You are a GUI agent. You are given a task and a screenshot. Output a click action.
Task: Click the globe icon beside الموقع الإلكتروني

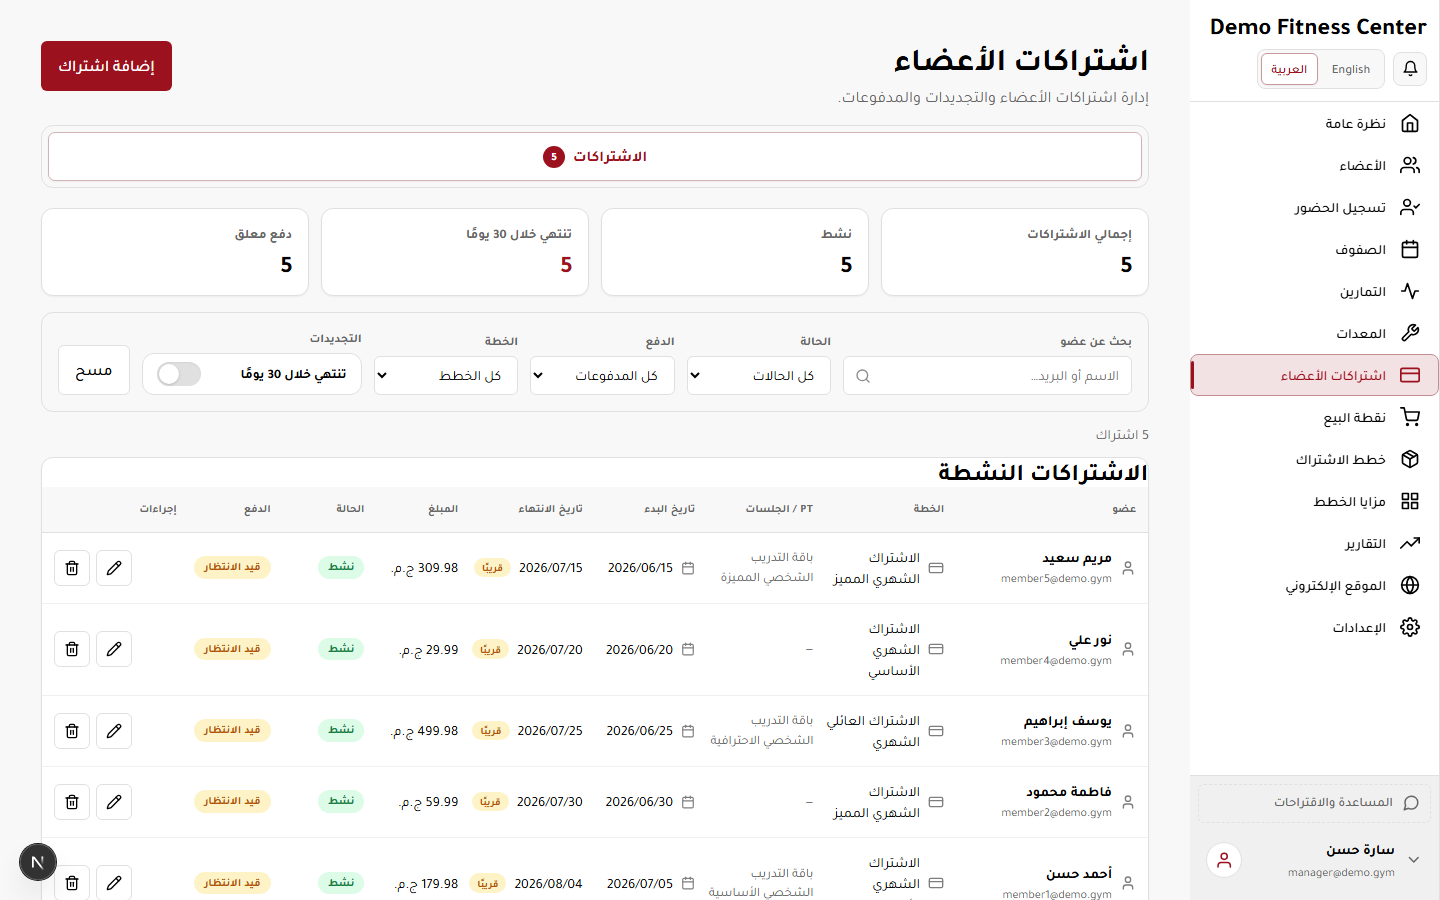click(1410, 585)
